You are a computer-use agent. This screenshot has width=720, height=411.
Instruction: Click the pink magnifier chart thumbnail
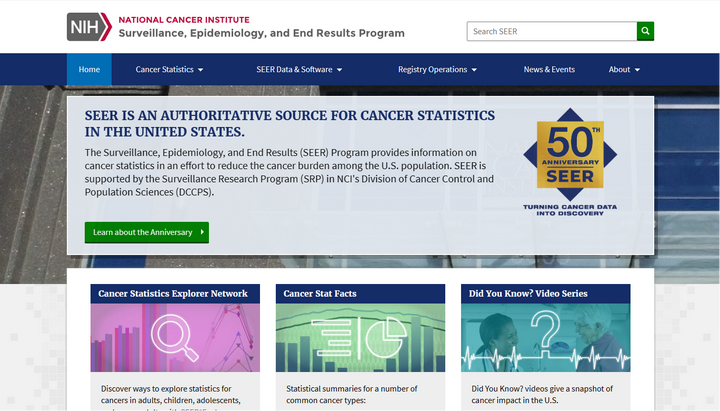click(x=175, y=338)
